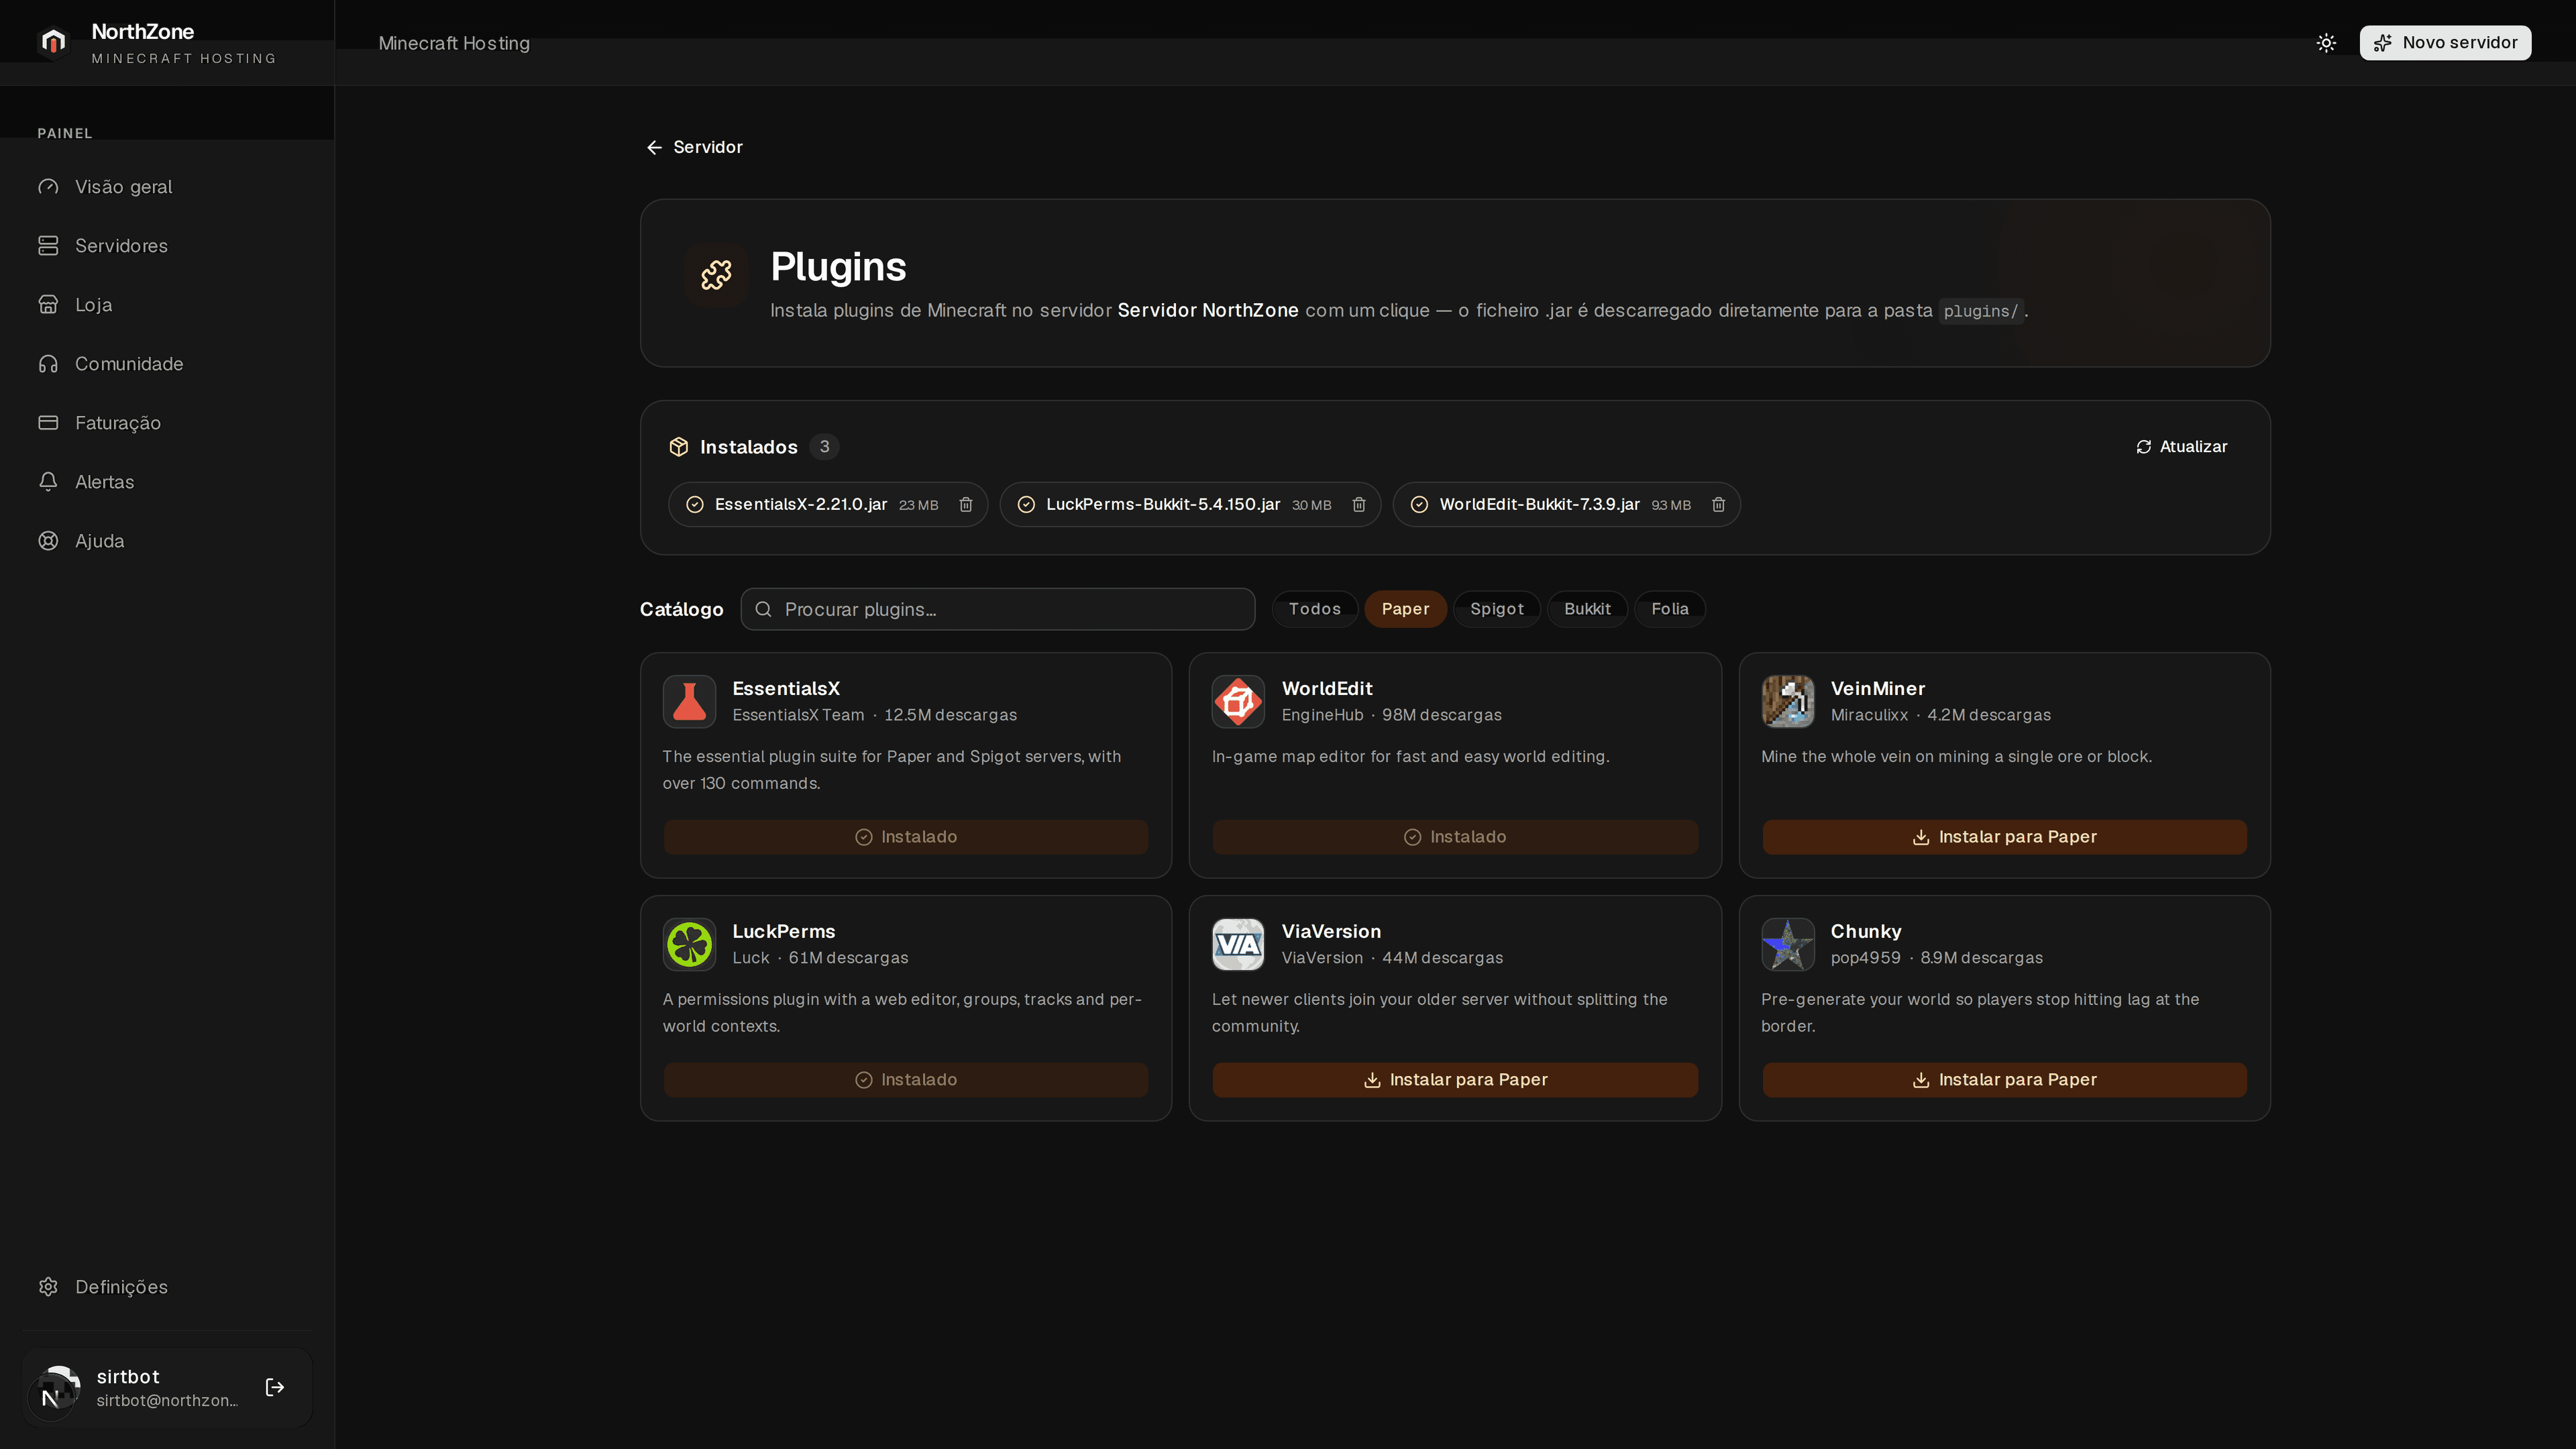The width and height of the screenshot is (2576, 1449).
Task: Click the logout icon next to sirtbot
Action: pyautogui.click(x=275, y=1387)
